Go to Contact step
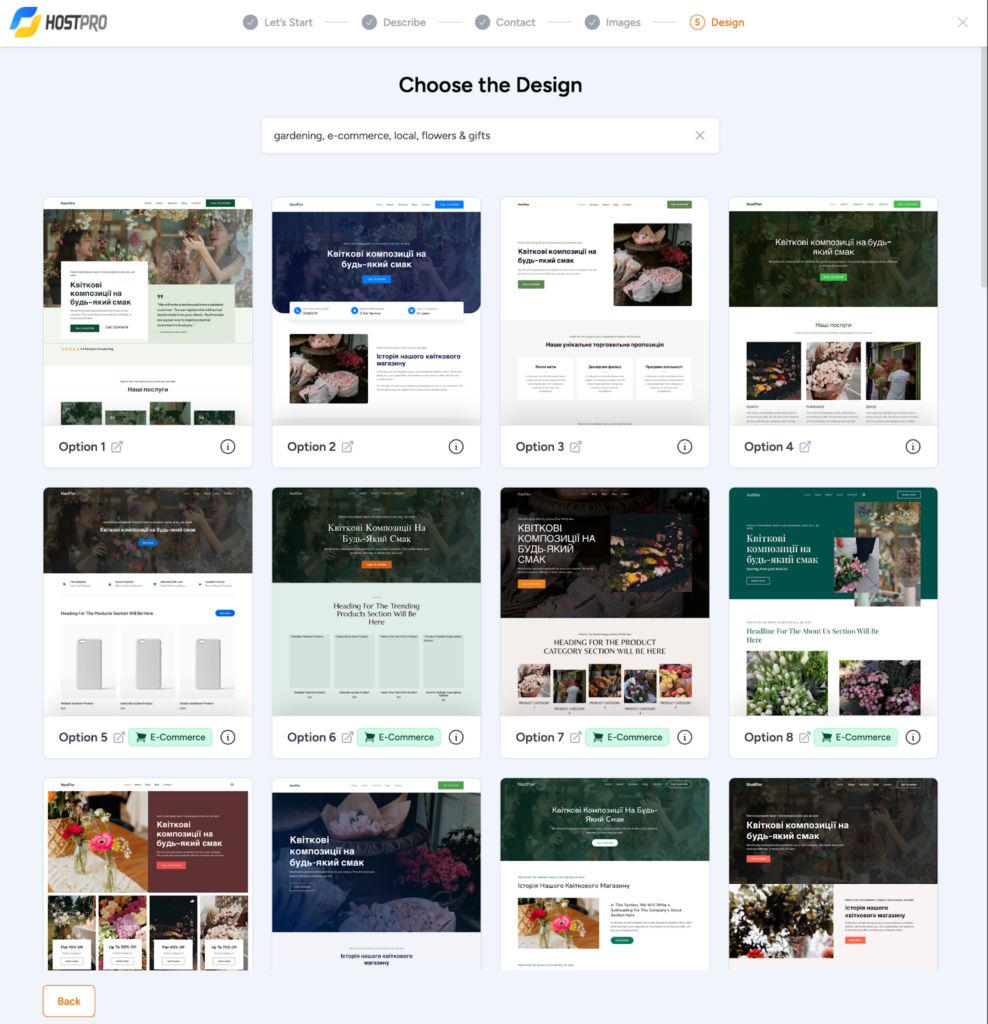The width and height of the screenshot is (988, 1024). click(x=505, y=22)
